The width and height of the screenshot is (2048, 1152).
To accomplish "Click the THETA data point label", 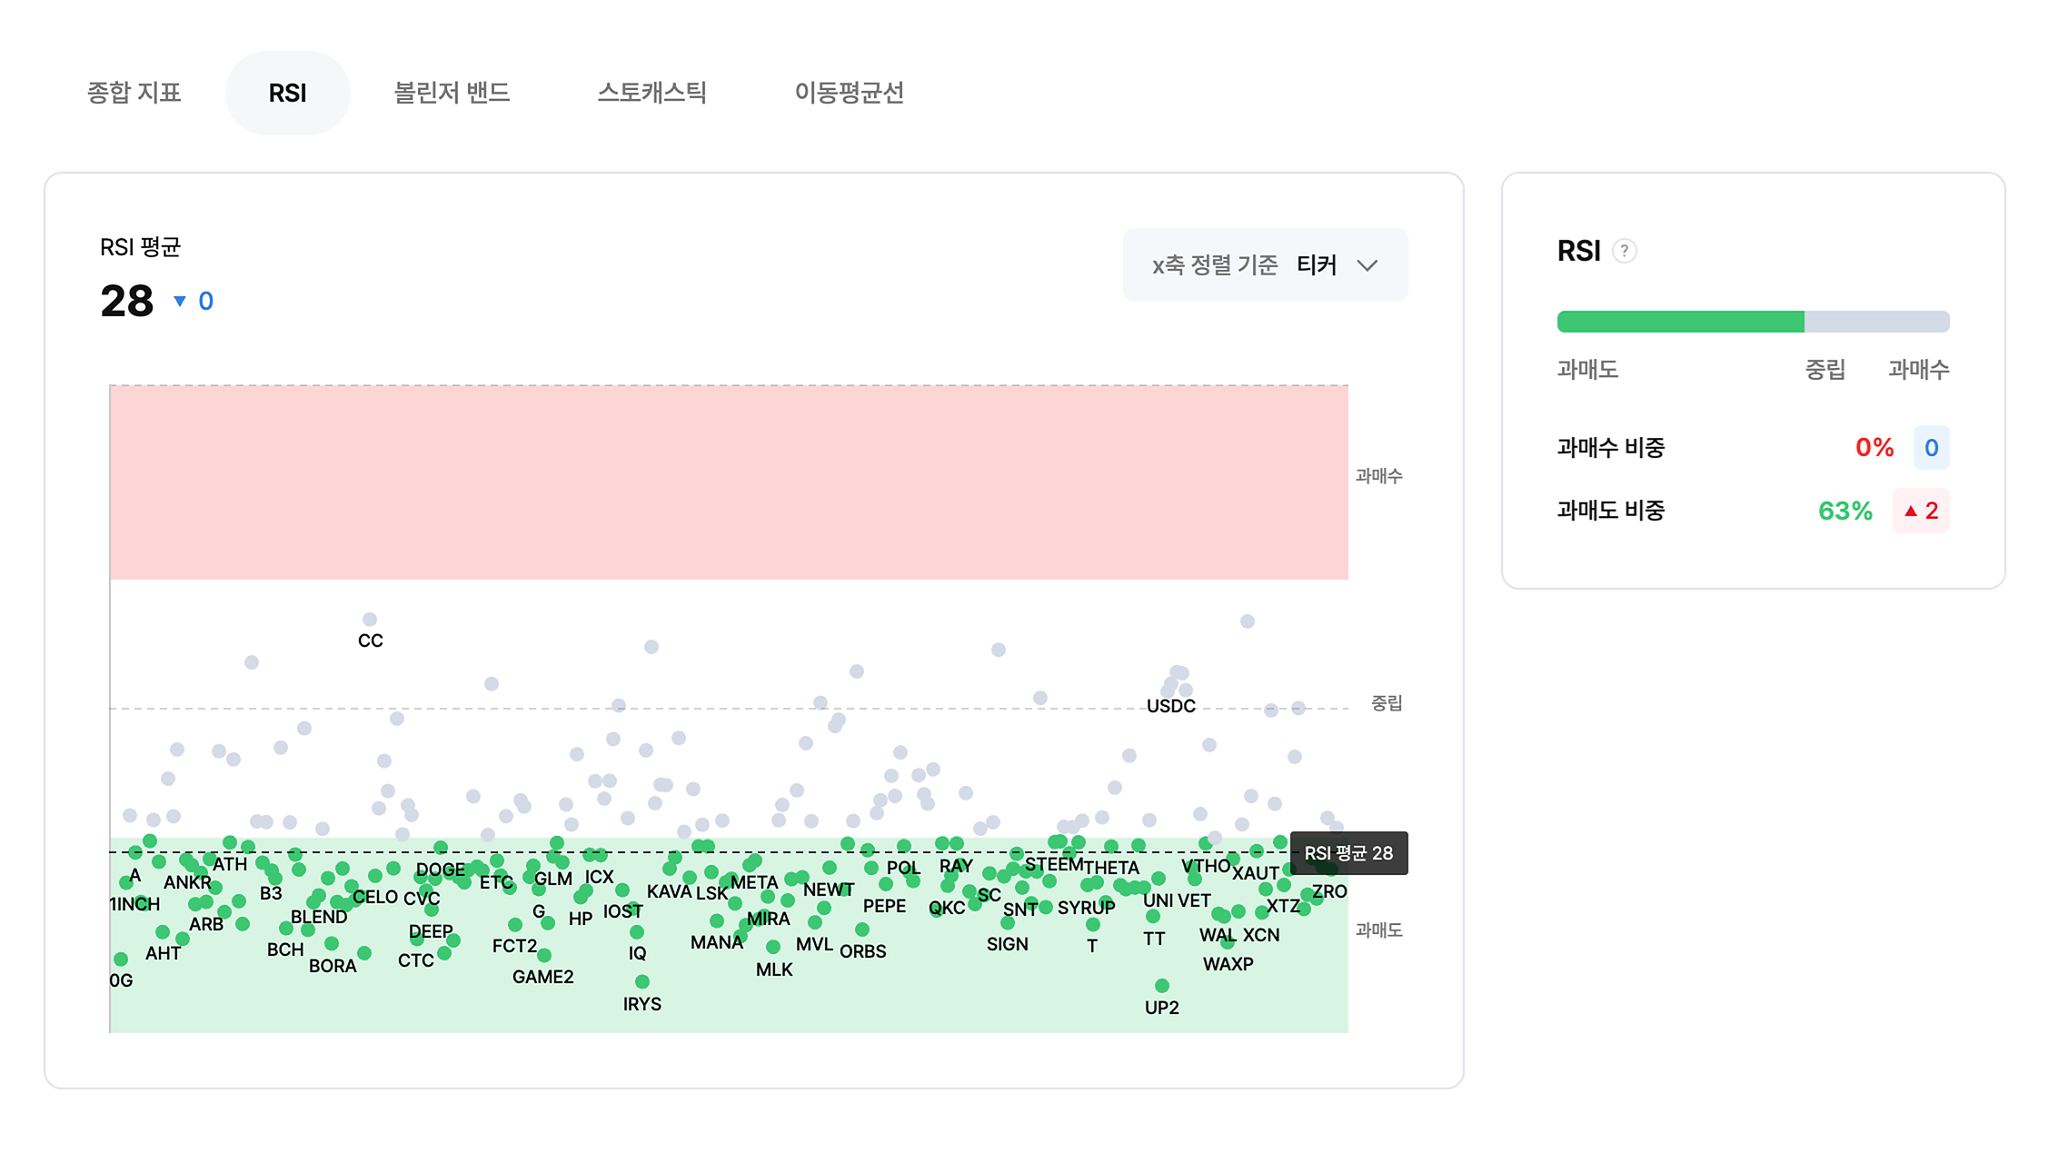I will click(x=1111, y=868).
